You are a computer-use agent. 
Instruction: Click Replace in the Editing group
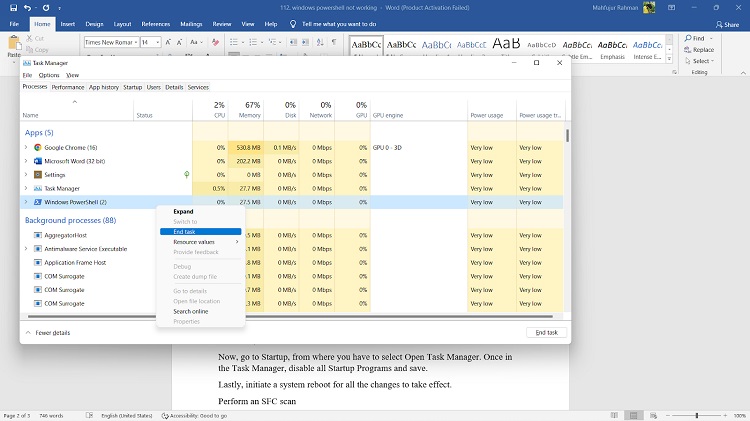(x=703, y=49)
